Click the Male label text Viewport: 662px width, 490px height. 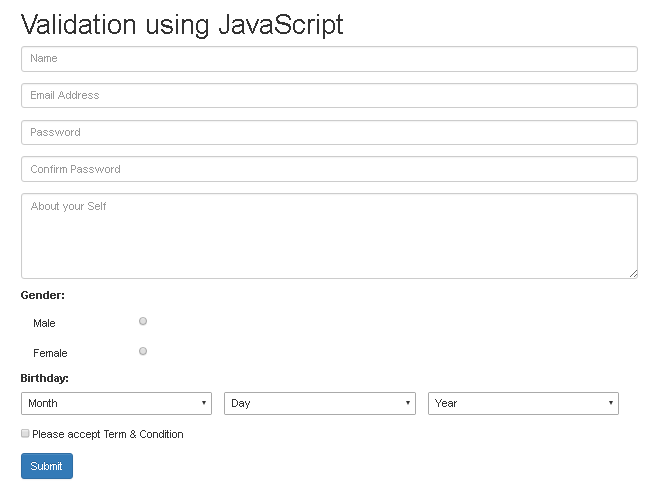(44, 323)
